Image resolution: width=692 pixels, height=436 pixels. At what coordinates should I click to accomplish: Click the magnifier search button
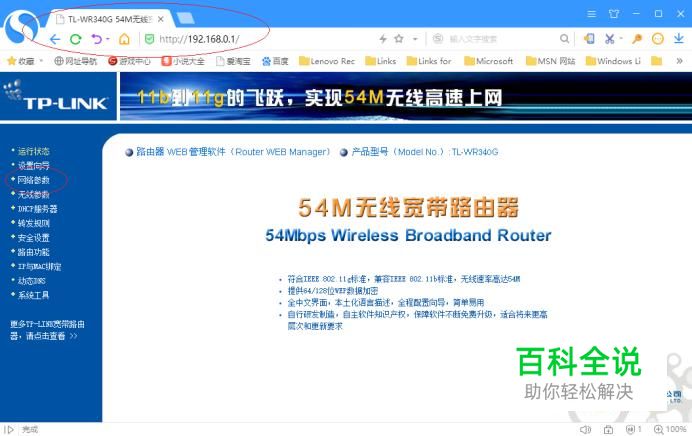(x=564, y=39)
